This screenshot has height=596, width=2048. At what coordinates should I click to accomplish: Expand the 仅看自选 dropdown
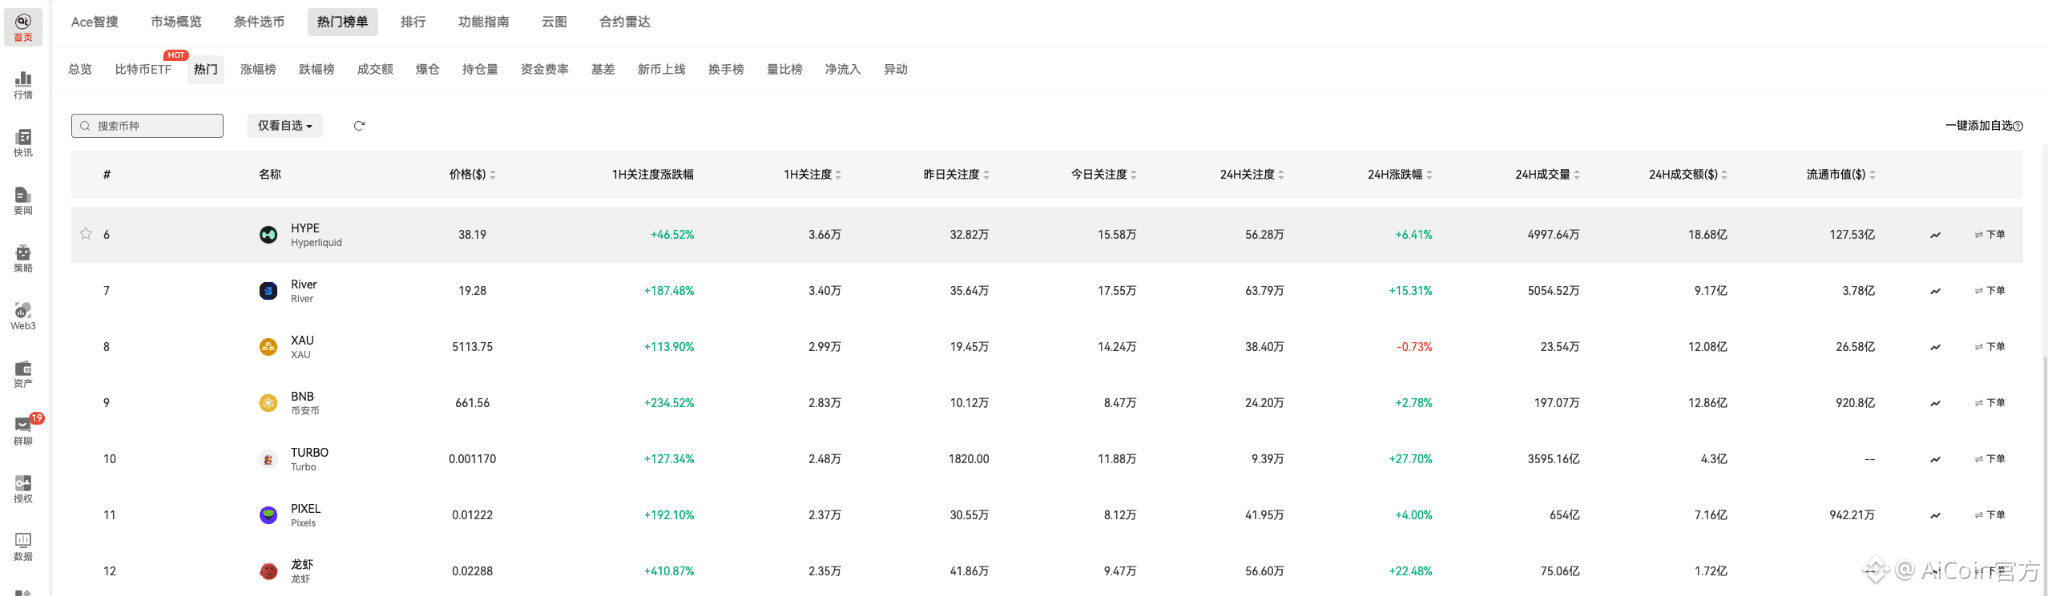coord(285,126)
